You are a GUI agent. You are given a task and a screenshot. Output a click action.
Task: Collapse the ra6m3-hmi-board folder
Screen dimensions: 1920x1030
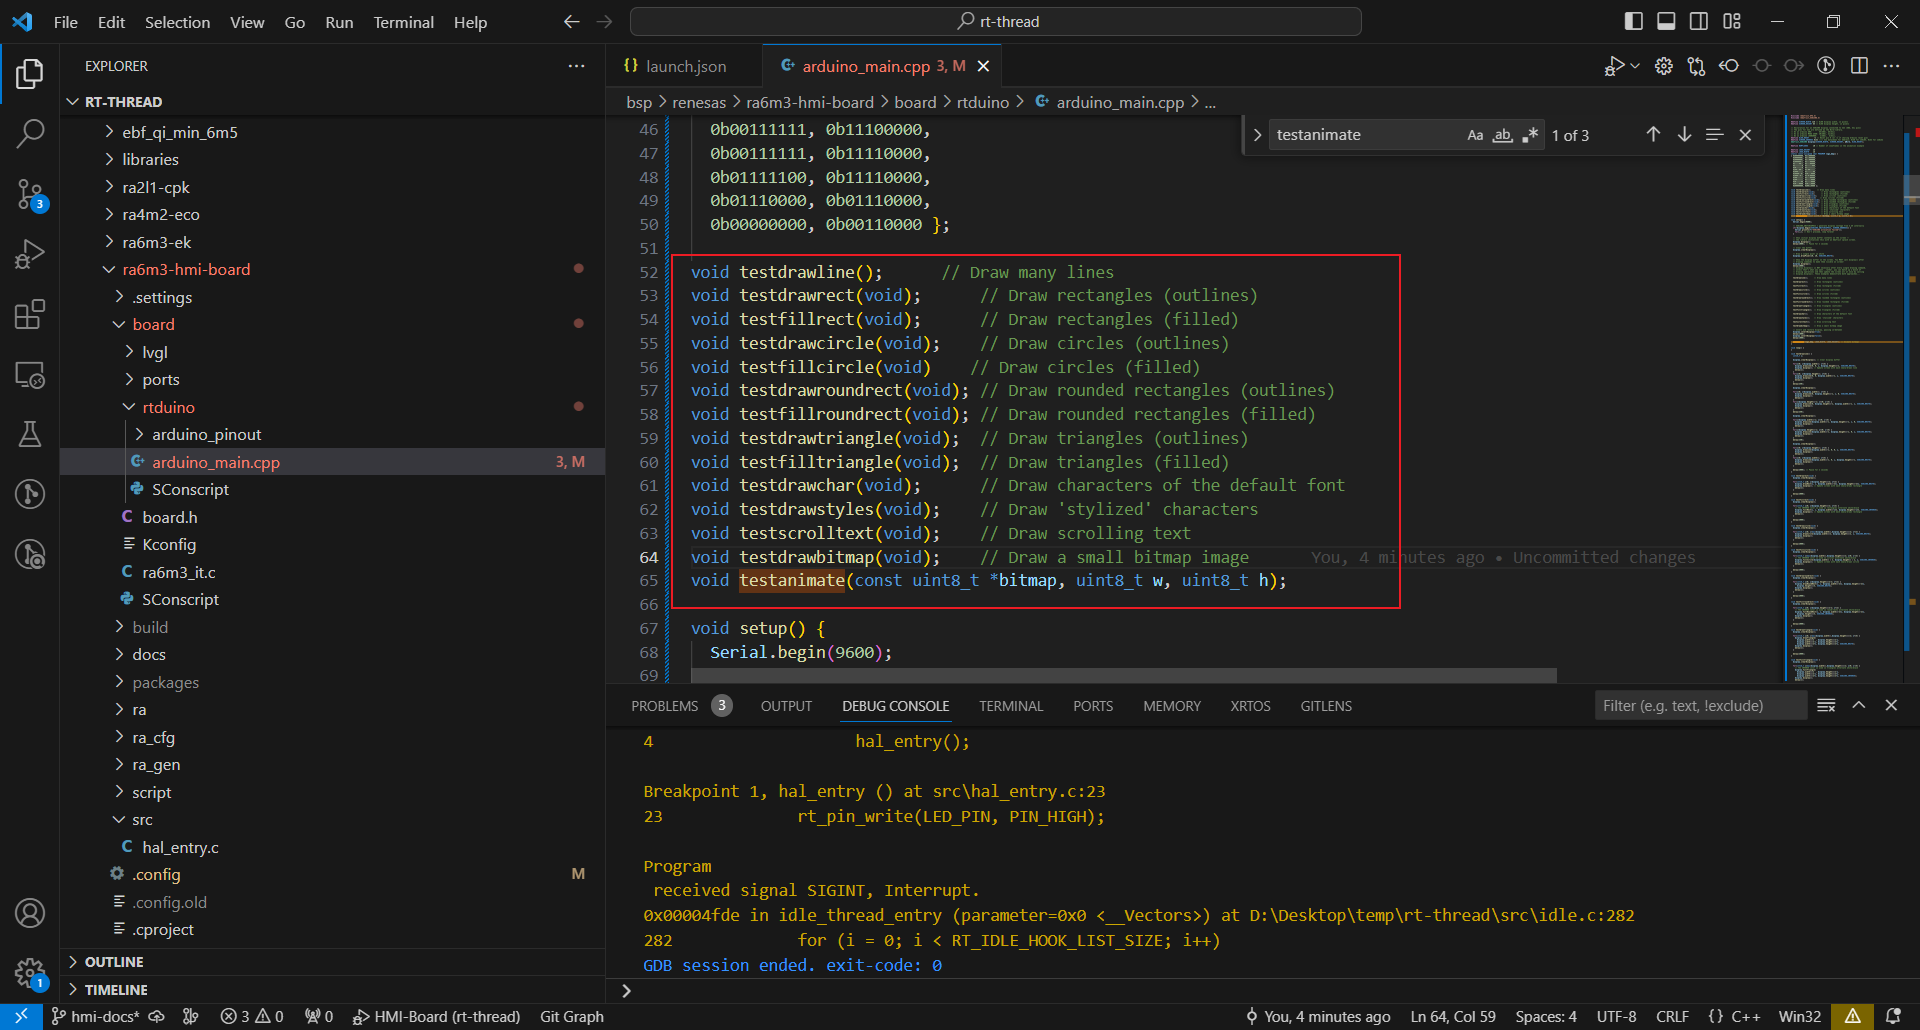coord(332,269)
